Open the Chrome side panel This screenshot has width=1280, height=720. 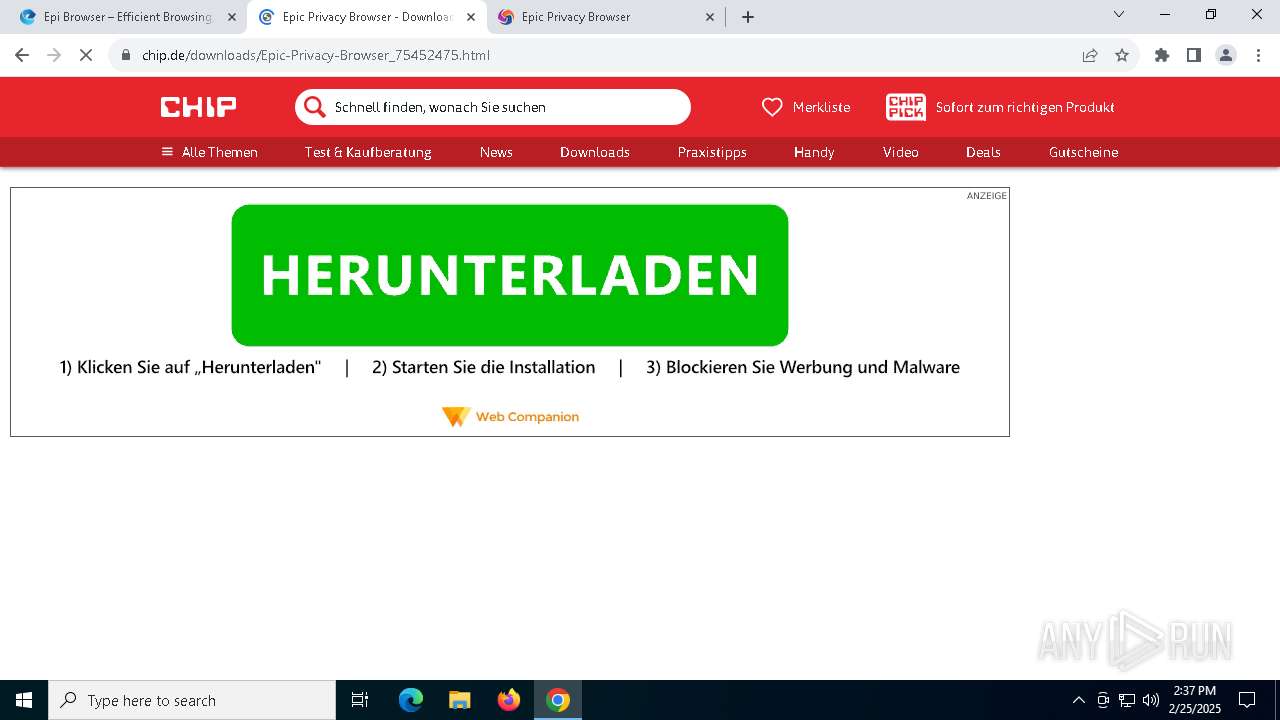1194,55
